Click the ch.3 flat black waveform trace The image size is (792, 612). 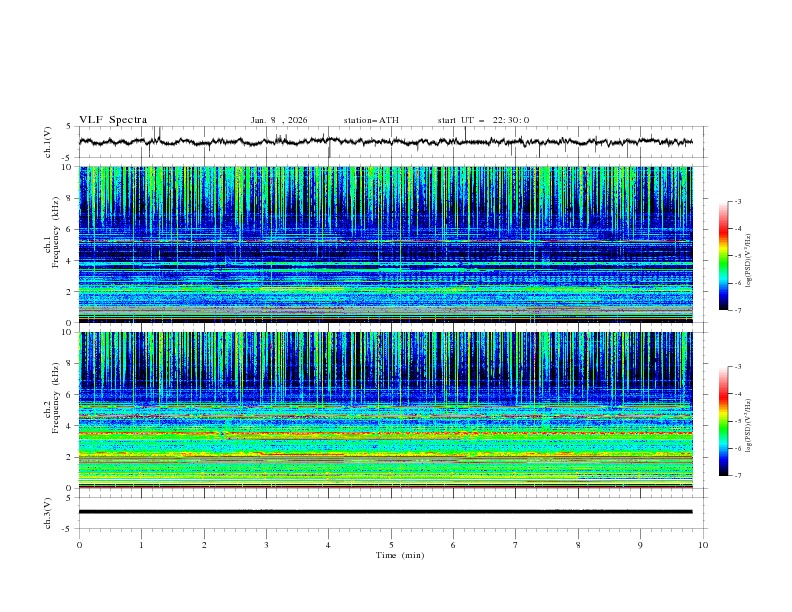click(x=385, y=512)
